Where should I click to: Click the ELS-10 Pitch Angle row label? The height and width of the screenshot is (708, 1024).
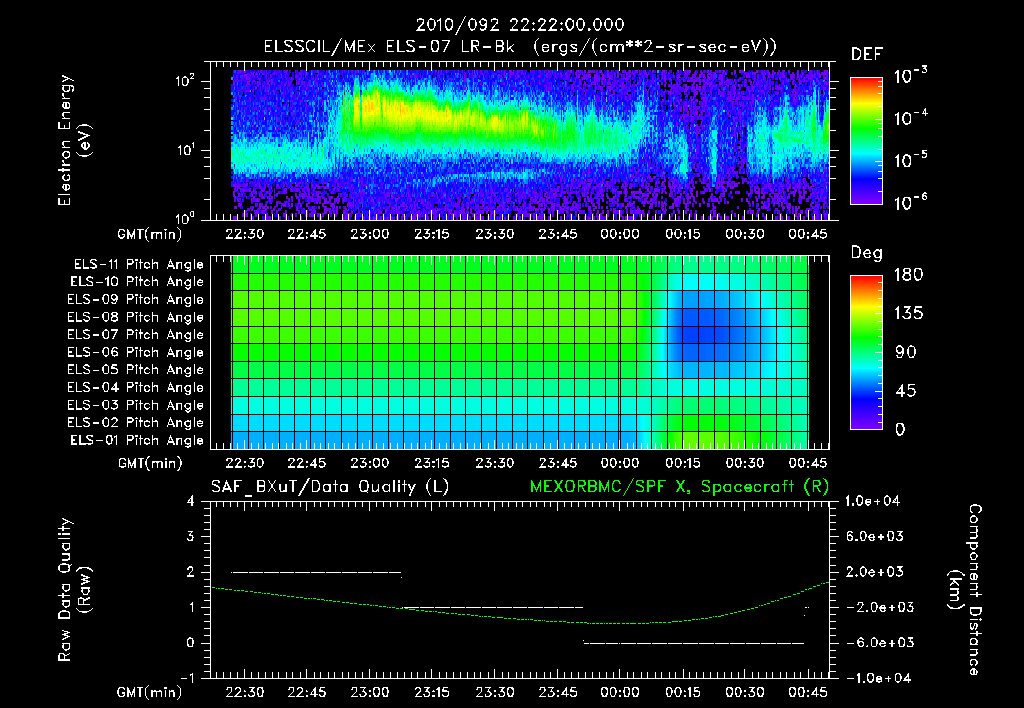(137, 282)
